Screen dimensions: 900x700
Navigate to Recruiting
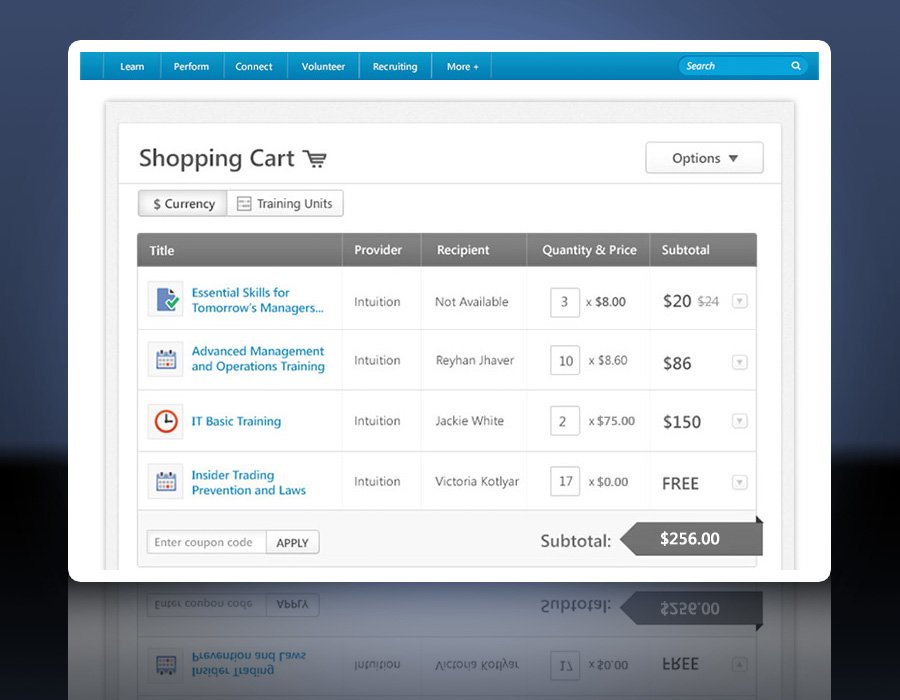click(x=395, y=67)
